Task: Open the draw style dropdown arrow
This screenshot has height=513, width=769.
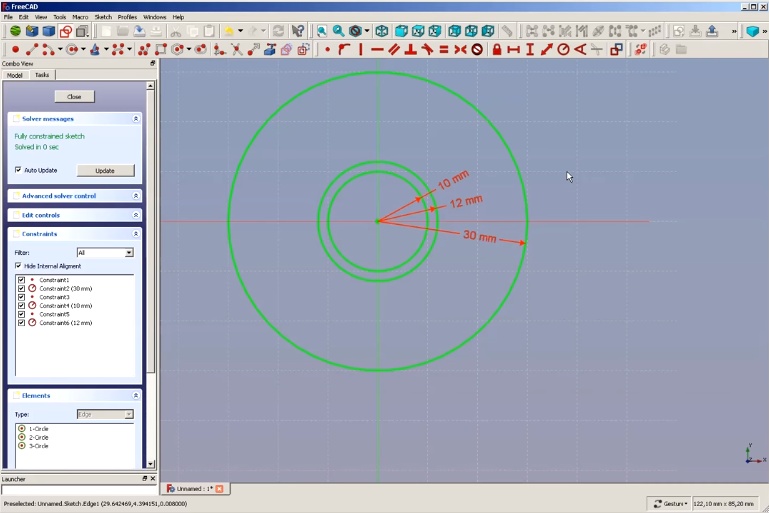Action: pos(367,31)
